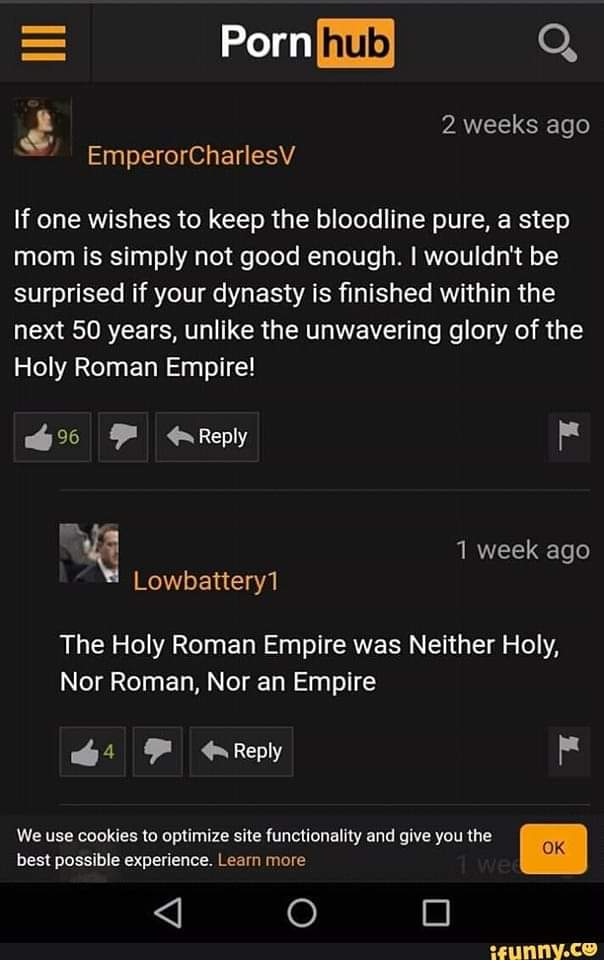Flag EmperorCharlesV's comment

tap(569, 437)
